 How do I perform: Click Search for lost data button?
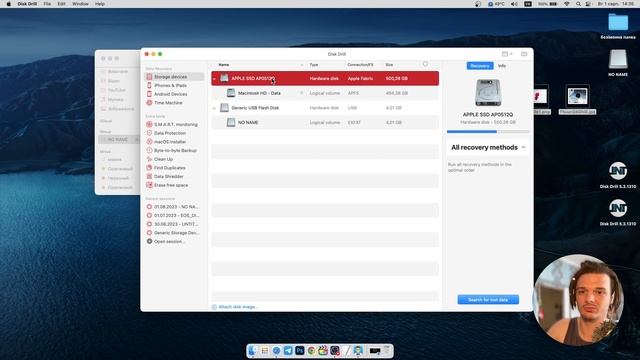click(488, 300)
